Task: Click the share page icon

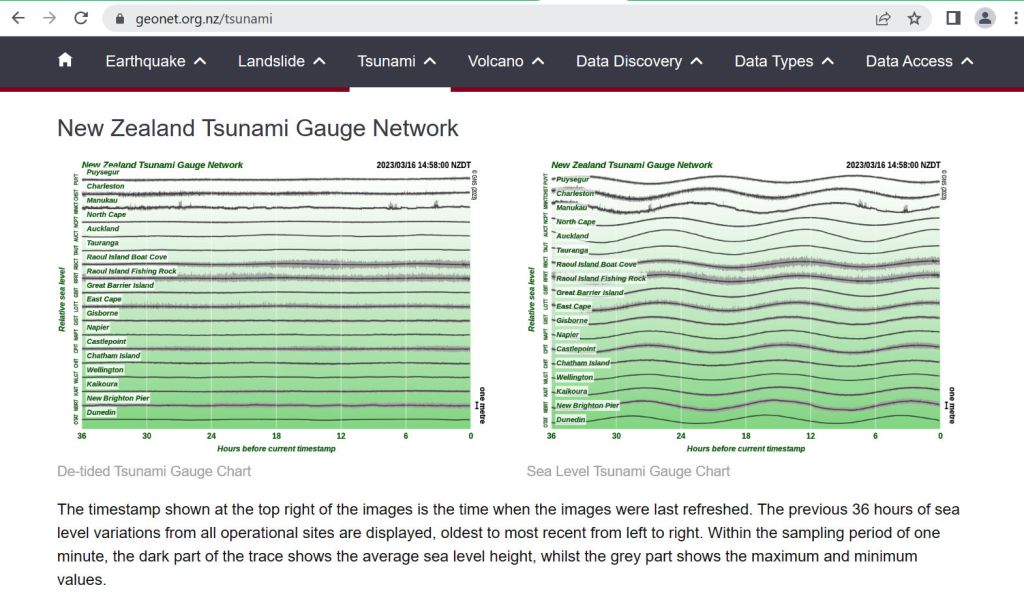Action: coord(883,18)
